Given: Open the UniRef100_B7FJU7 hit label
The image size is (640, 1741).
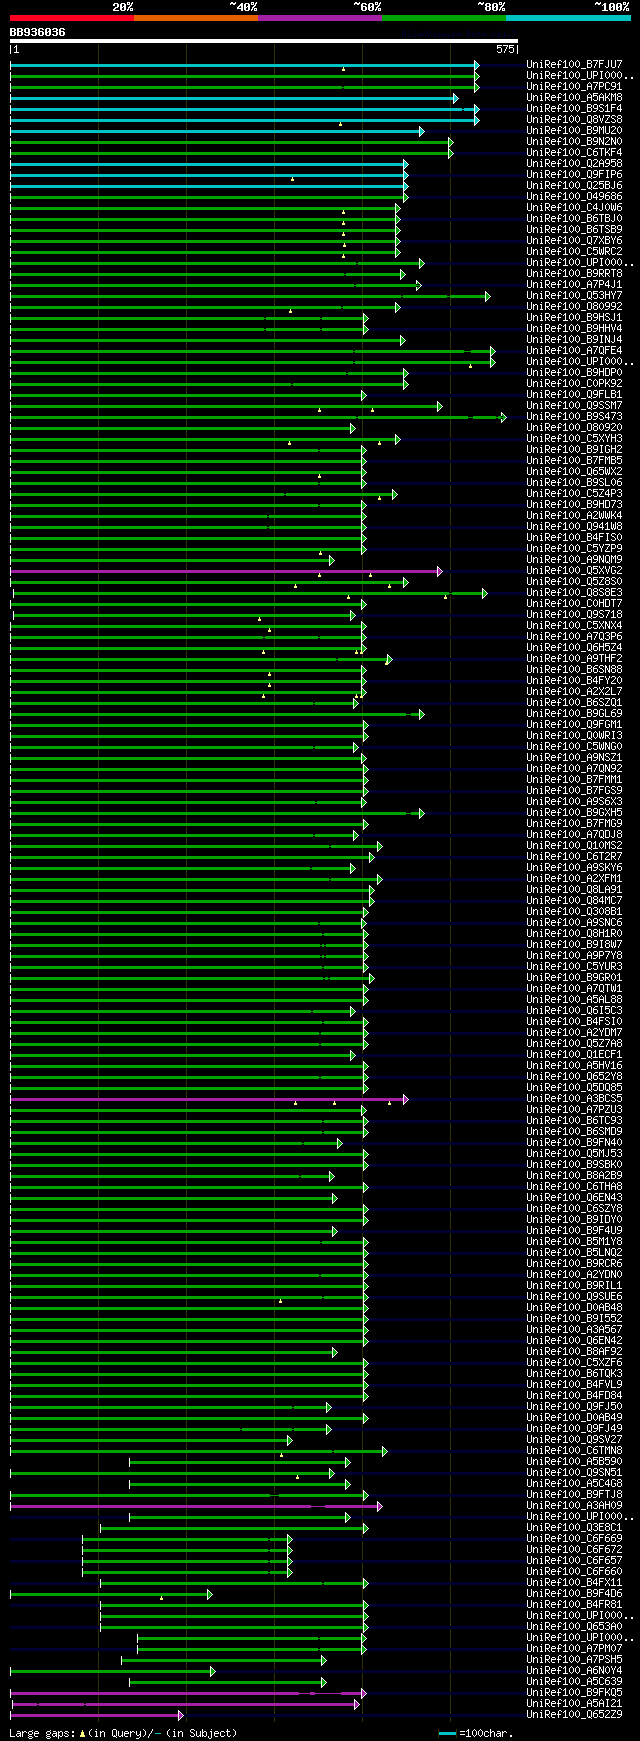Looking at the screenshot, I should pos(574,65).
